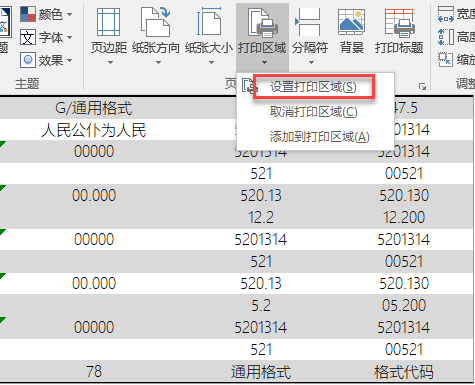Select 设置打印区域(S) from the menu

[313, 87]
